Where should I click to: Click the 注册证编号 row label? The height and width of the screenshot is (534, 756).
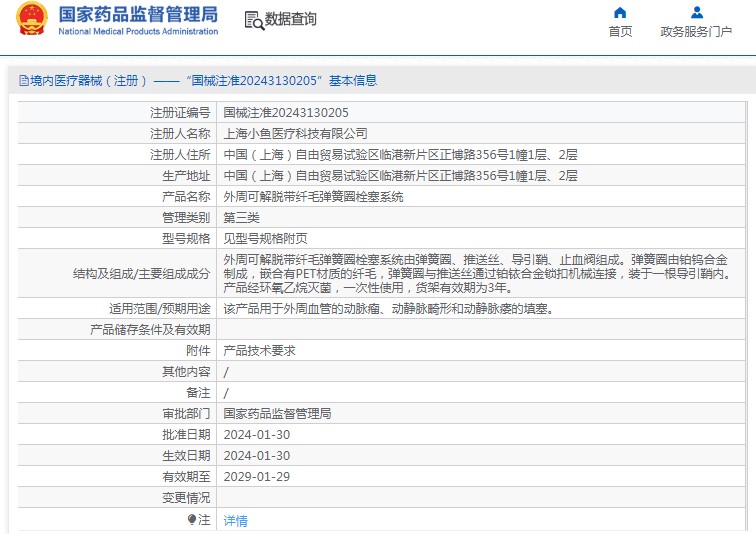(x=180, y=113)
